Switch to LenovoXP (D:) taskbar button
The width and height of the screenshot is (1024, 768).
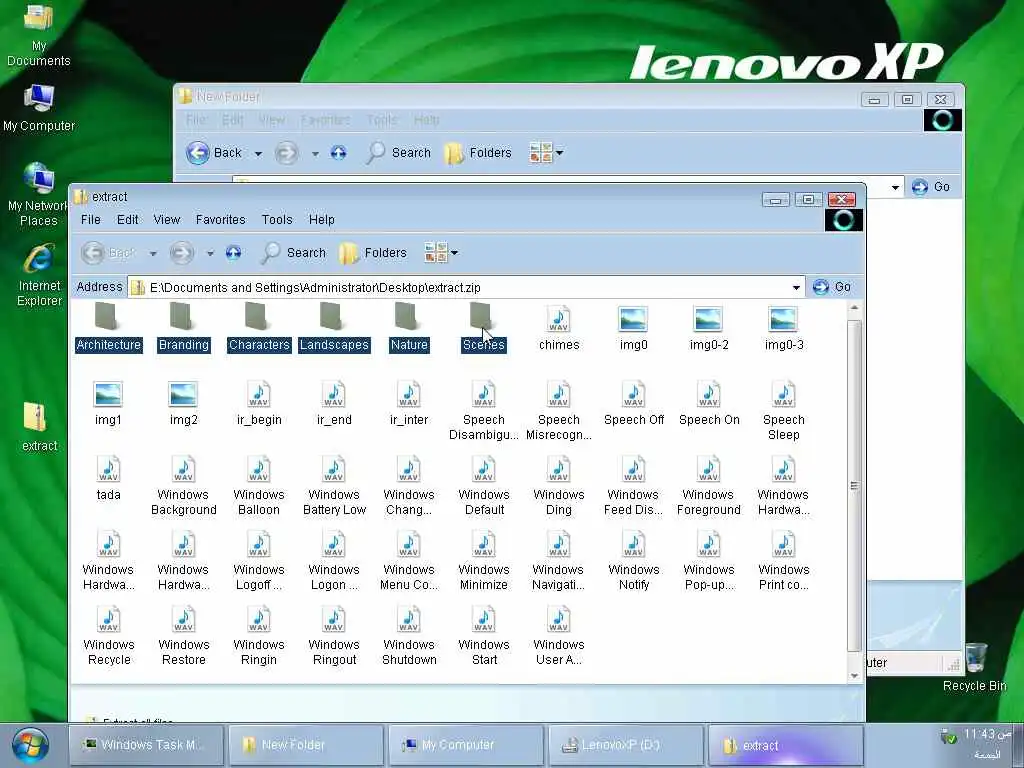click(626, 745)
